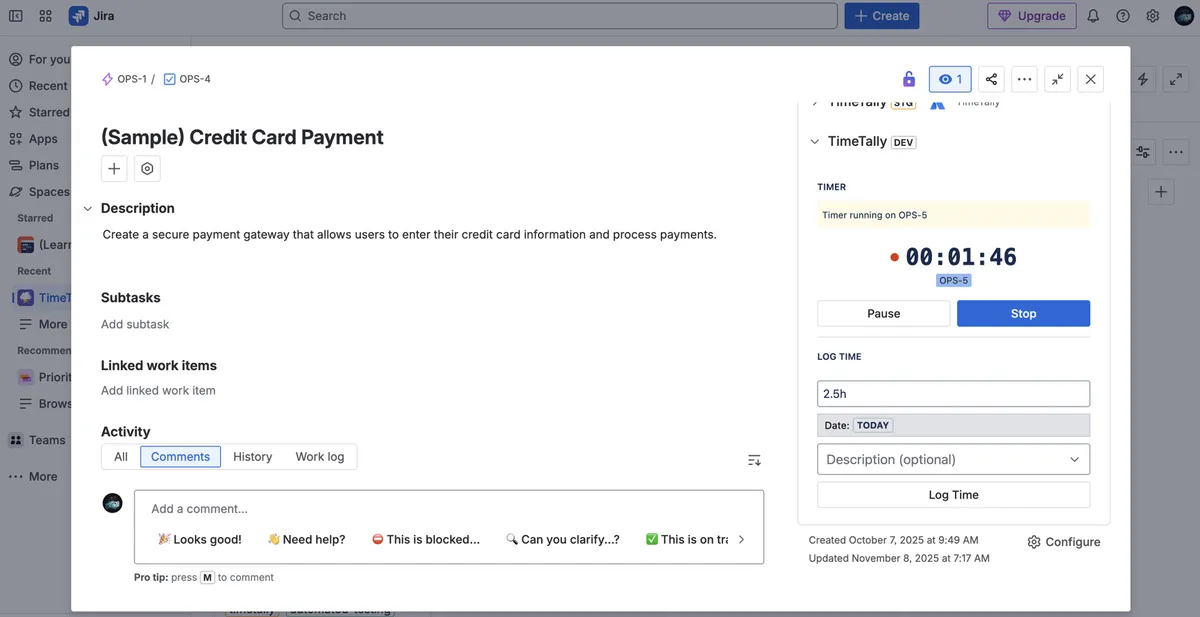
Task: Click the issue title Credit Card Payment
Action: coord(242,137)
